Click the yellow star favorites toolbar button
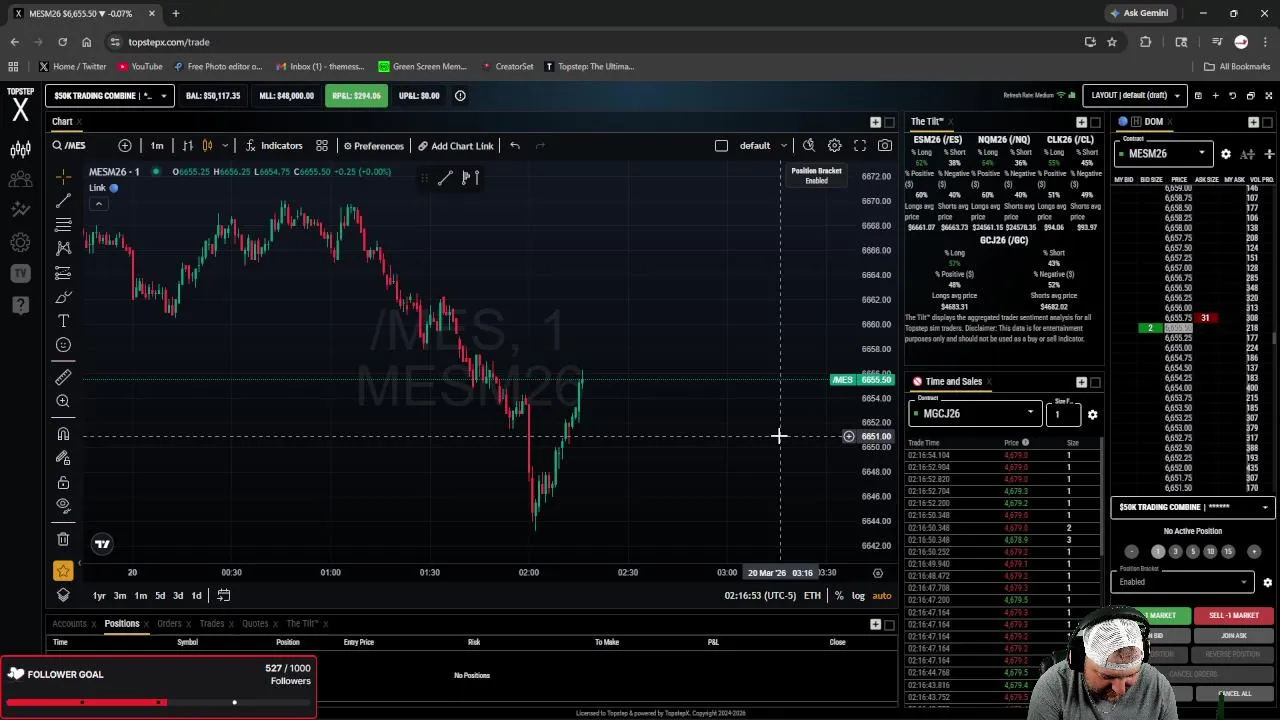 click(63, 571)
